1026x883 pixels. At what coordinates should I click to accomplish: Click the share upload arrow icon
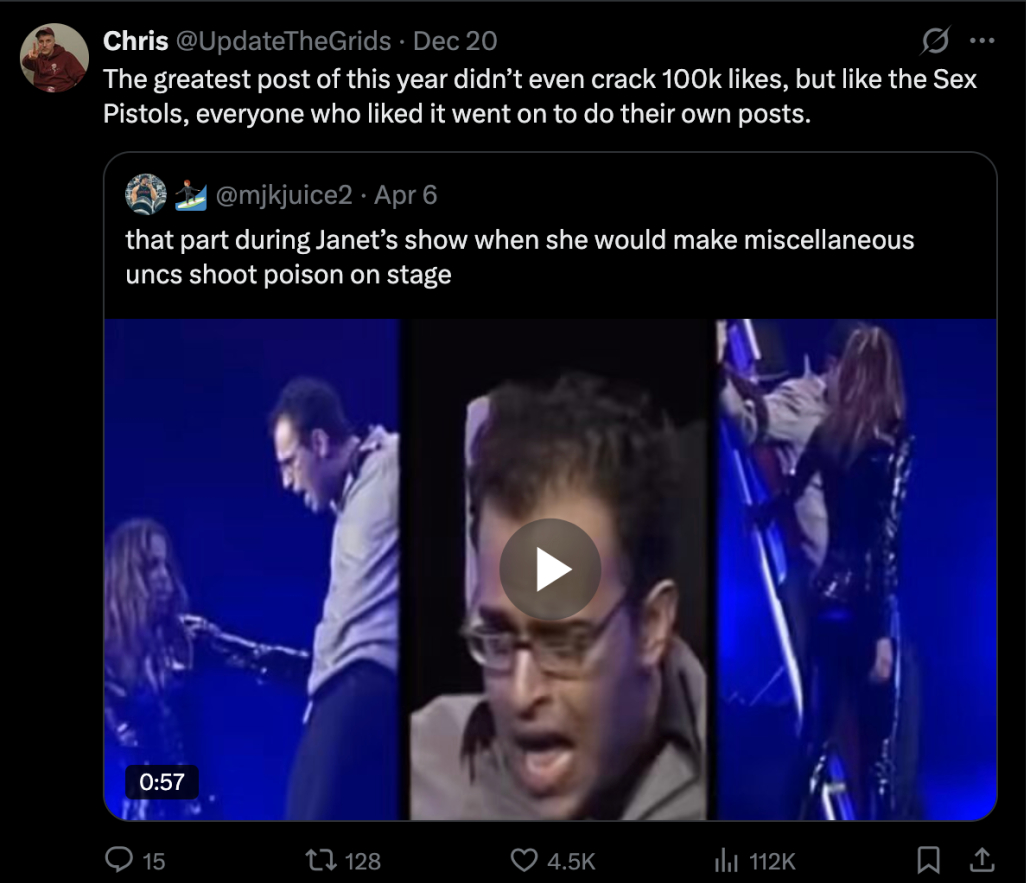pyautogui.click(x=983, y=859)
